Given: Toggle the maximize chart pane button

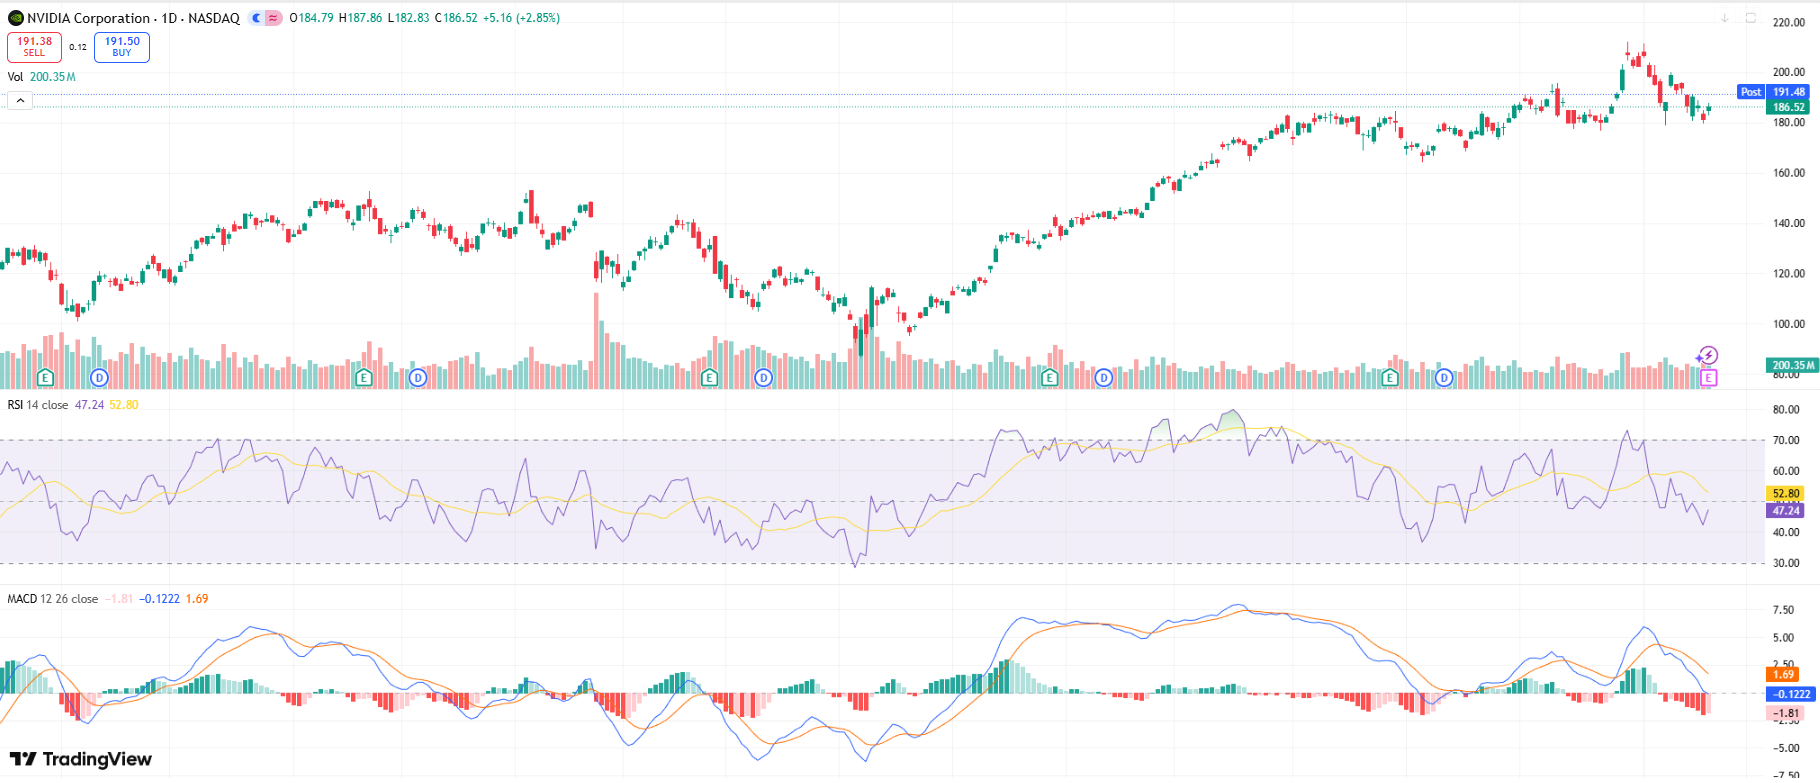Looking at the screenshot, I should pos(1750,18).
